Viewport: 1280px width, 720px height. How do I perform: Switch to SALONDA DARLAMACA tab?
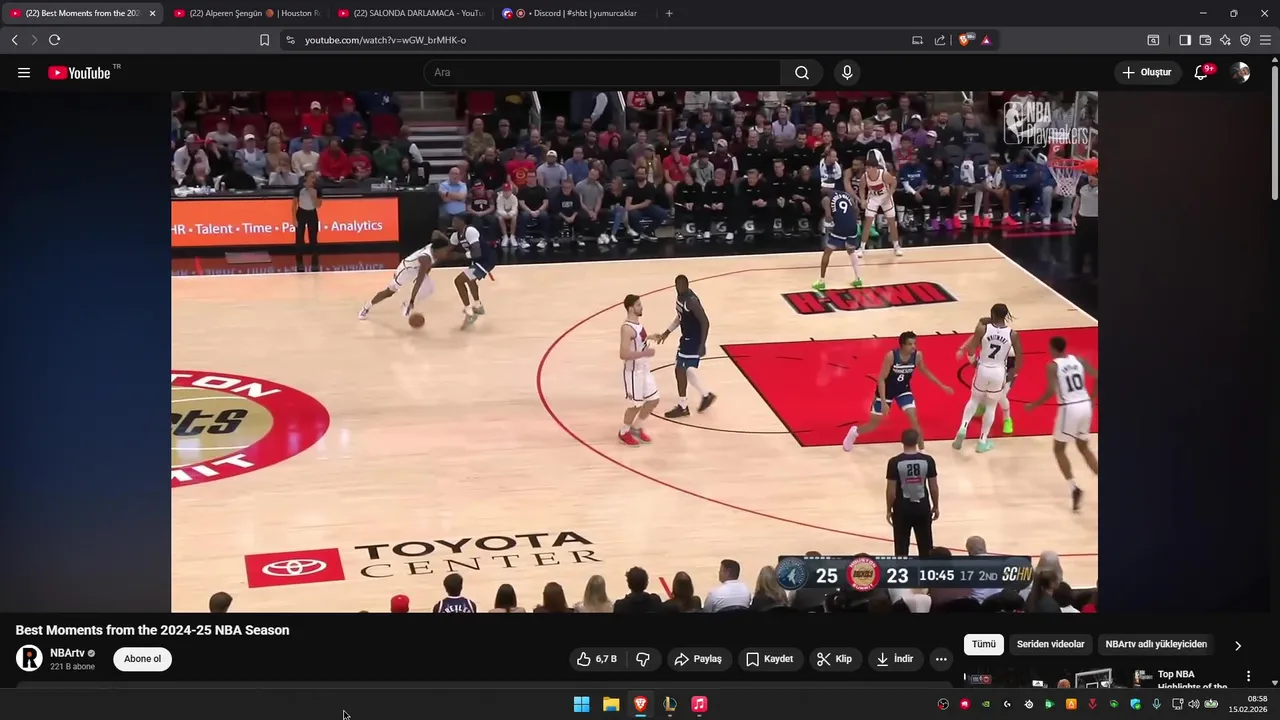(411, 13)
